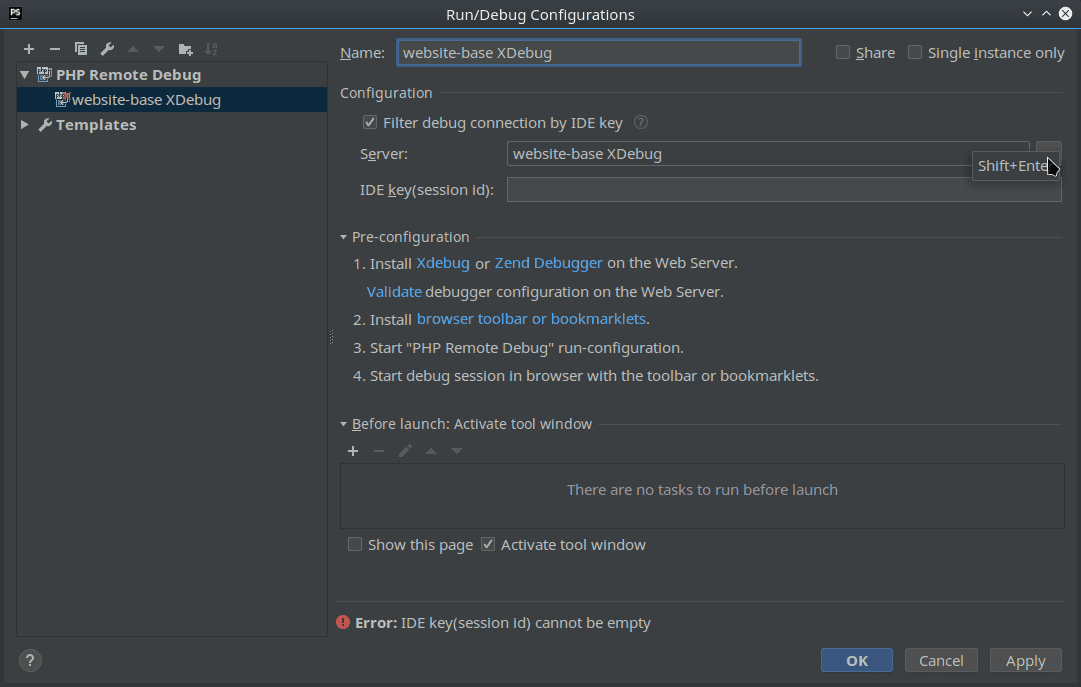Create new configurations folder
The image size is (1081, 687).
185,49
